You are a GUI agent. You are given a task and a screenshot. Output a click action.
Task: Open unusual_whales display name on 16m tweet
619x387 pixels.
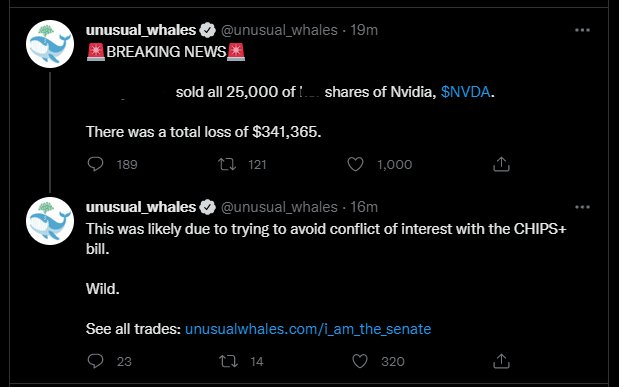pos(141,207)
